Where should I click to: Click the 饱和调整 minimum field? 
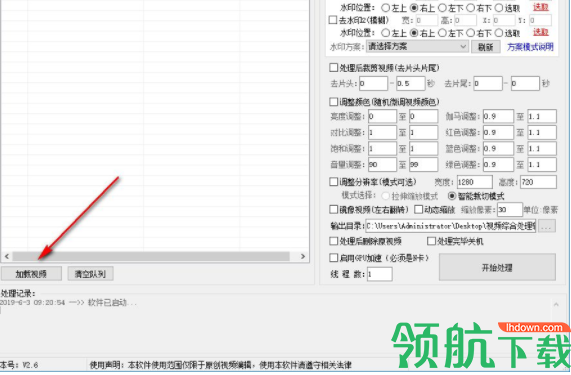pyautogui.click(x=382, y=149)
